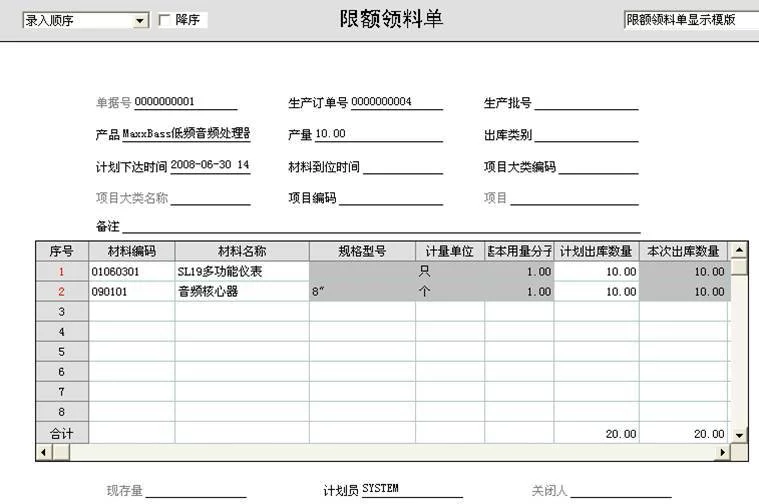Click the horizontal scrollbar thumb
Viewport: 759px width, 504px height.
[61, 452]
